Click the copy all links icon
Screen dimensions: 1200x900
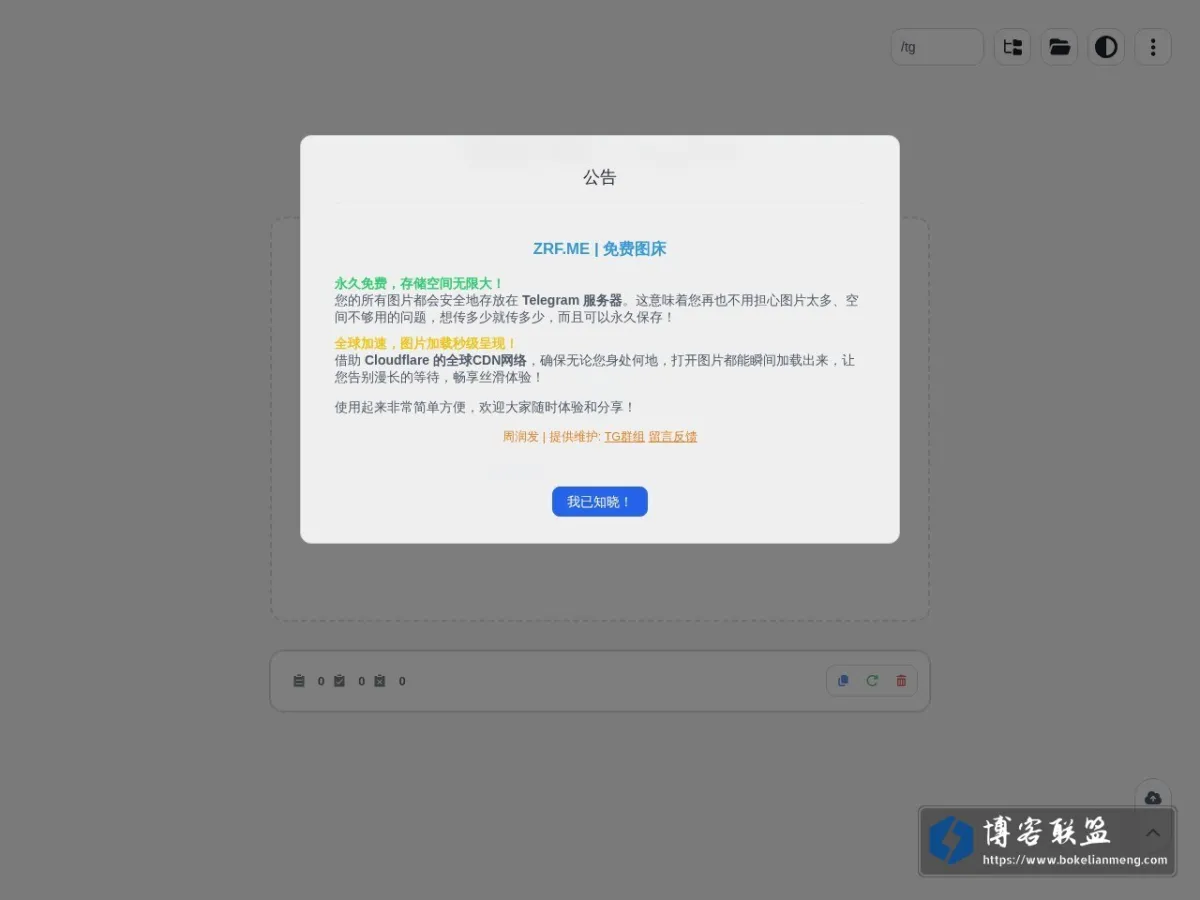coord(843,681)
